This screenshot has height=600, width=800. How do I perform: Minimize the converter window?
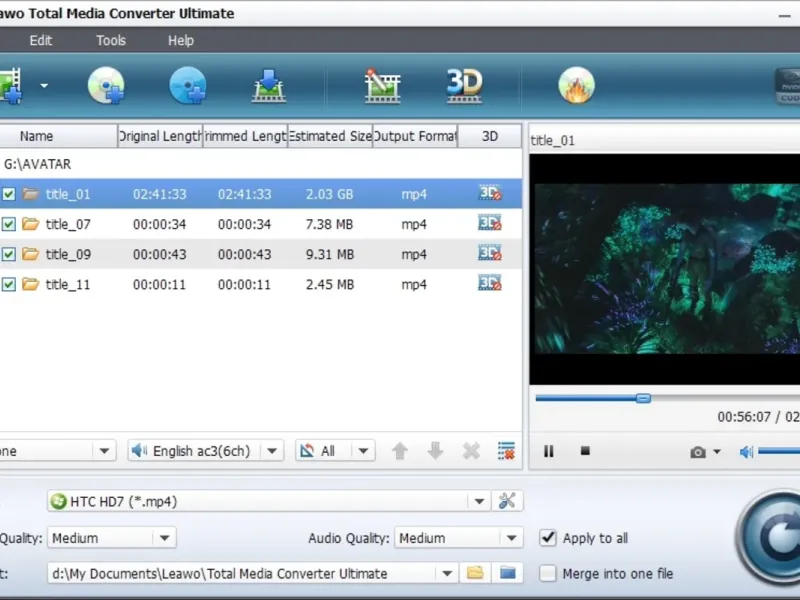click(785, 16)
